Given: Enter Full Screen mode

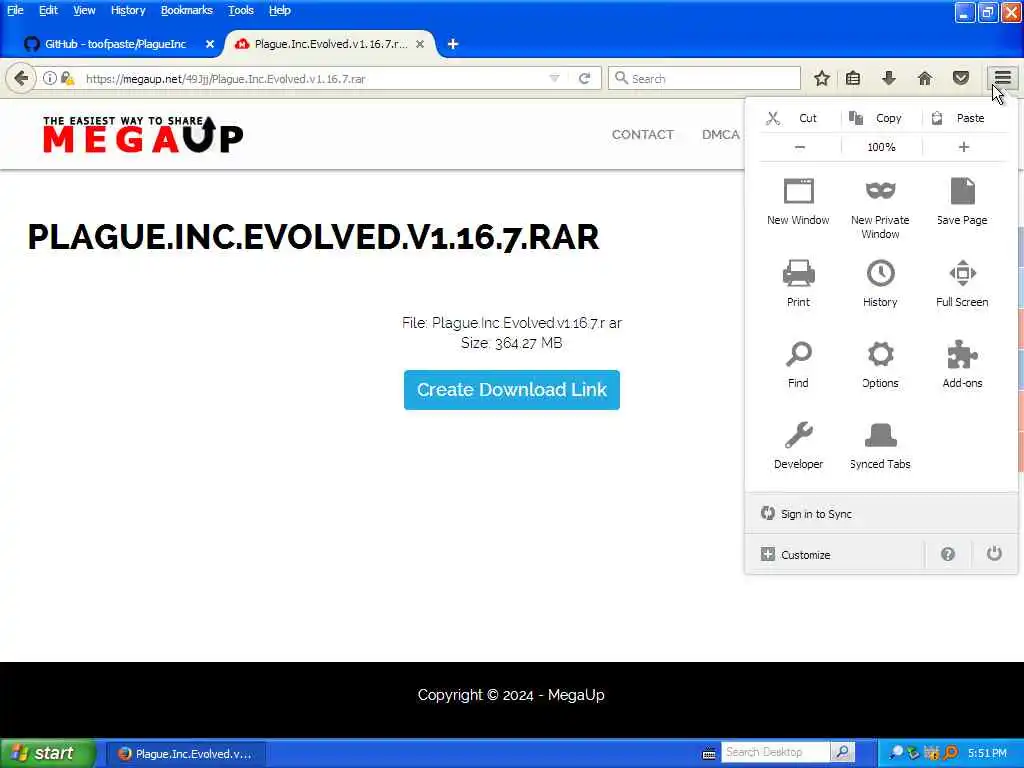Looking at the screenshot, I should click(962, 283).
